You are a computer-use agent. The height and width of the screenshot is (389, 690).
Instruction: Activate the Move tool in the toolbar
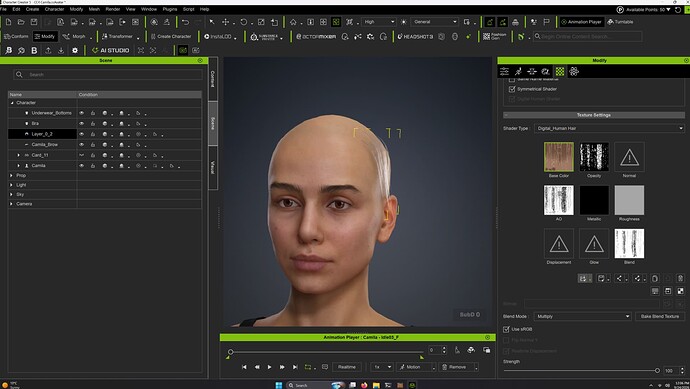tap(225, 22)
